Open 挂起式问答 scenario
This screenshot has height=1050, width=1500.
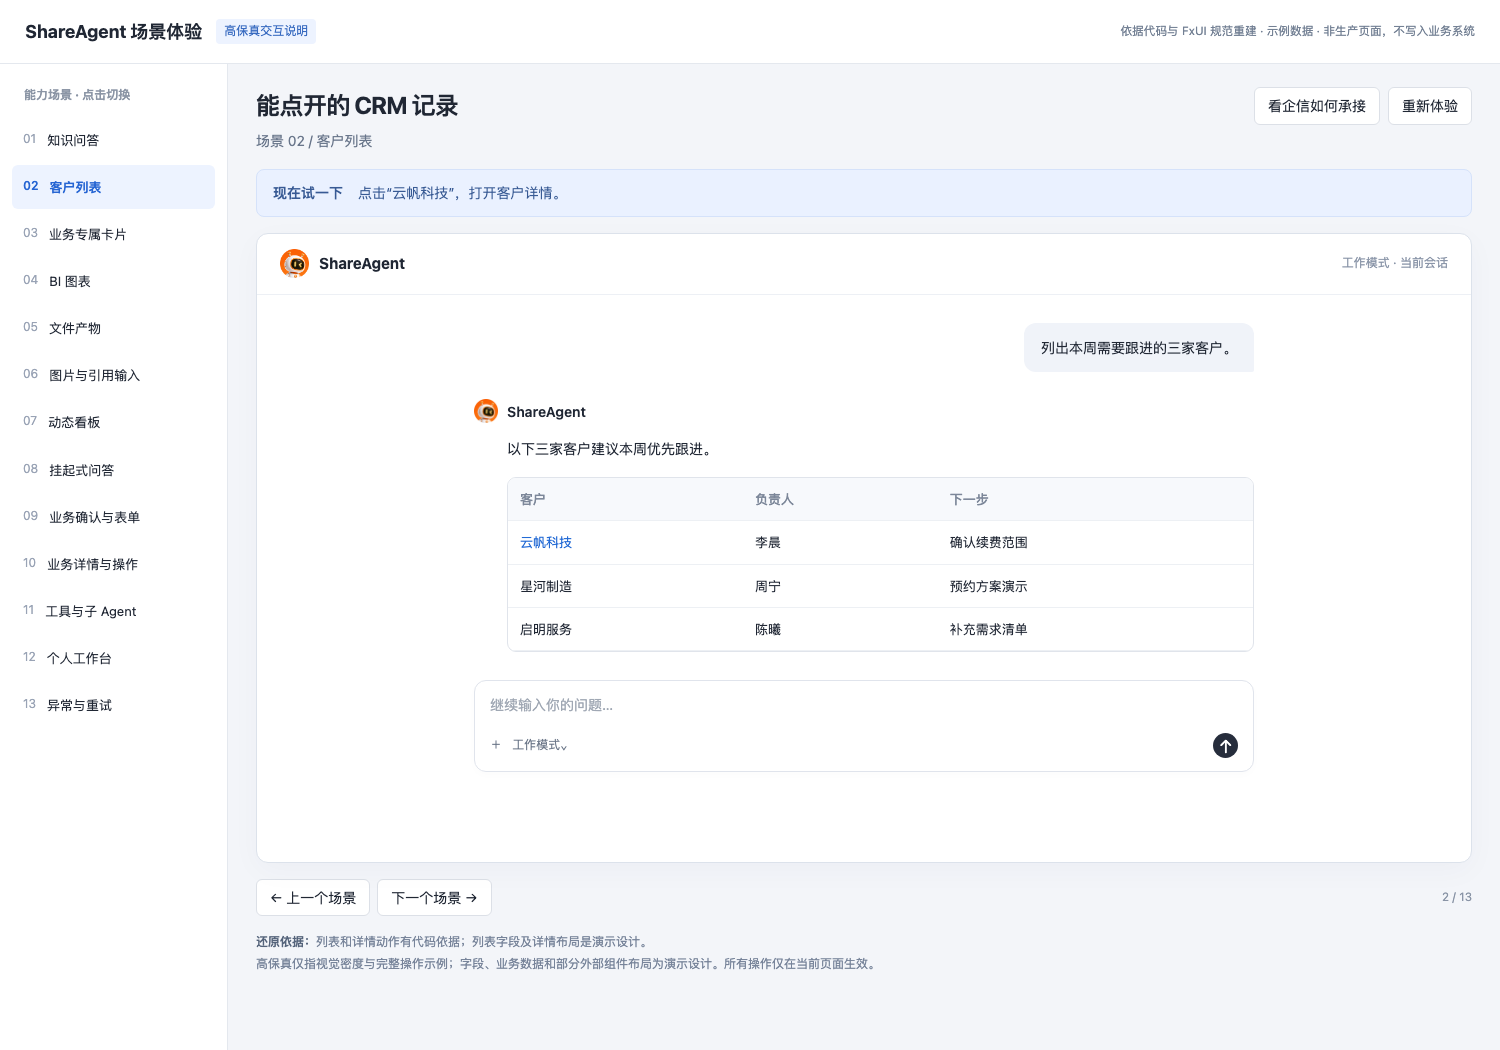coord(113,470)
